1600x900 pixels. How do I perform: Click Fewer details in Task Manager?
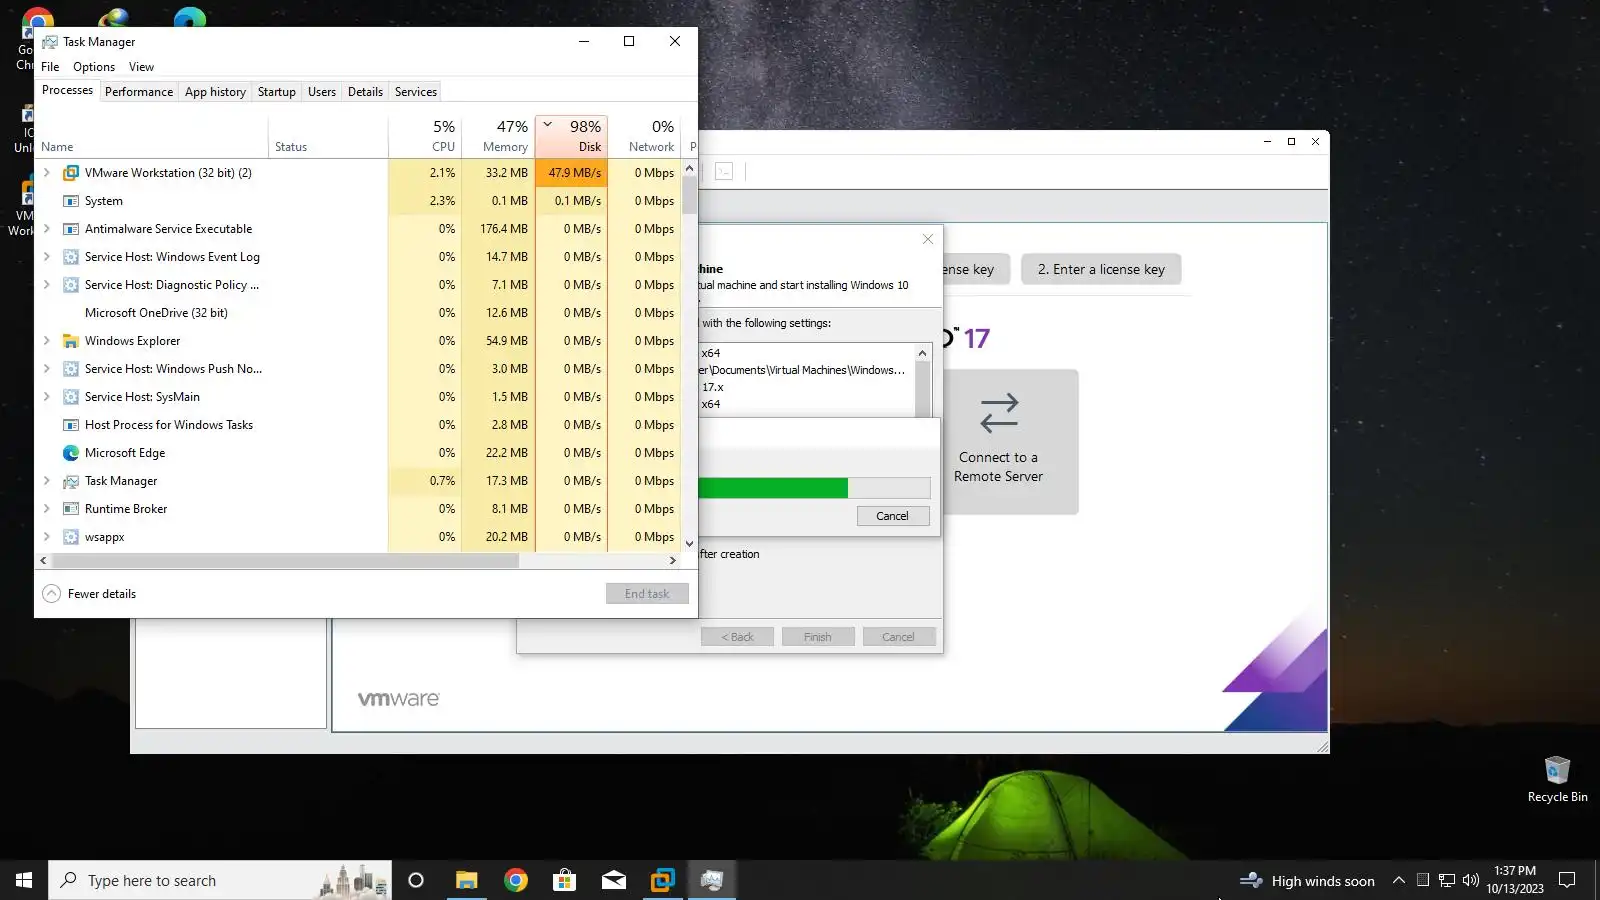[x=90, y=594]
